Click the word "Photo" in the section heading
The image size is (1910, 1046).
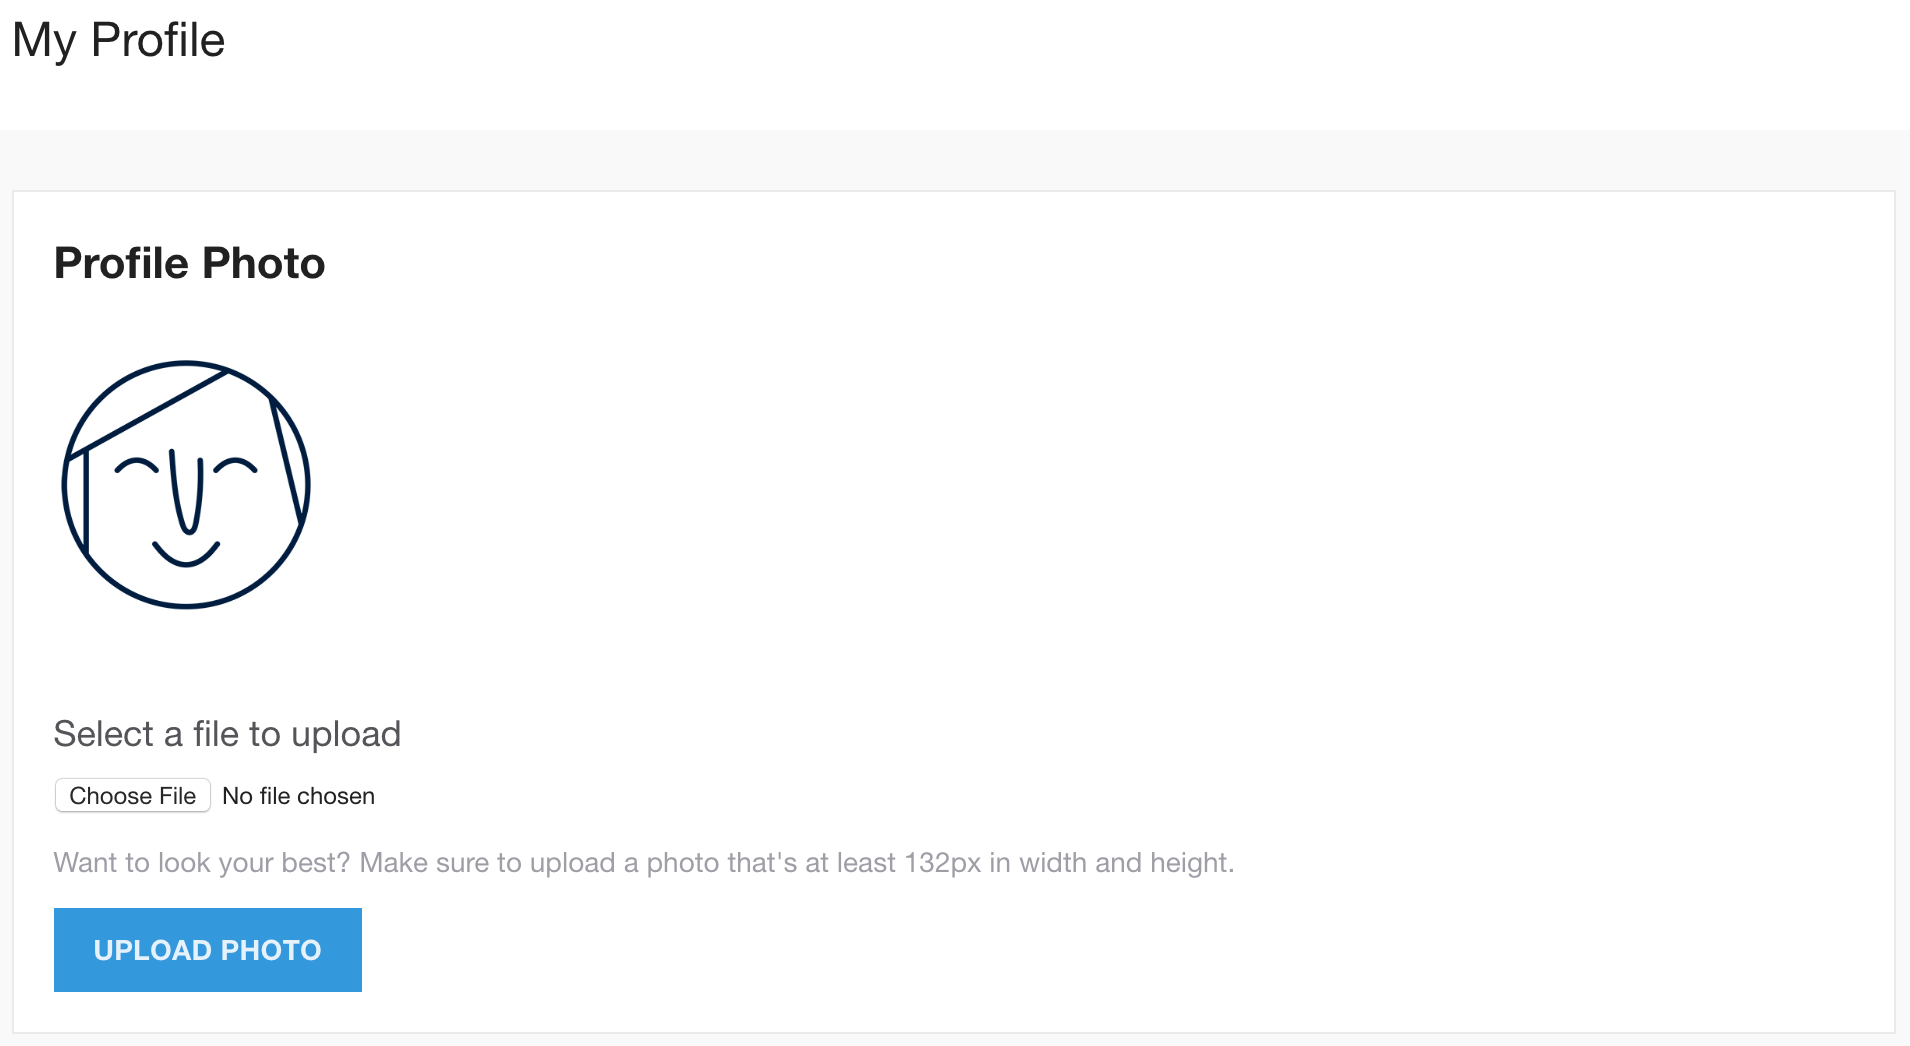tap(263, 263)
